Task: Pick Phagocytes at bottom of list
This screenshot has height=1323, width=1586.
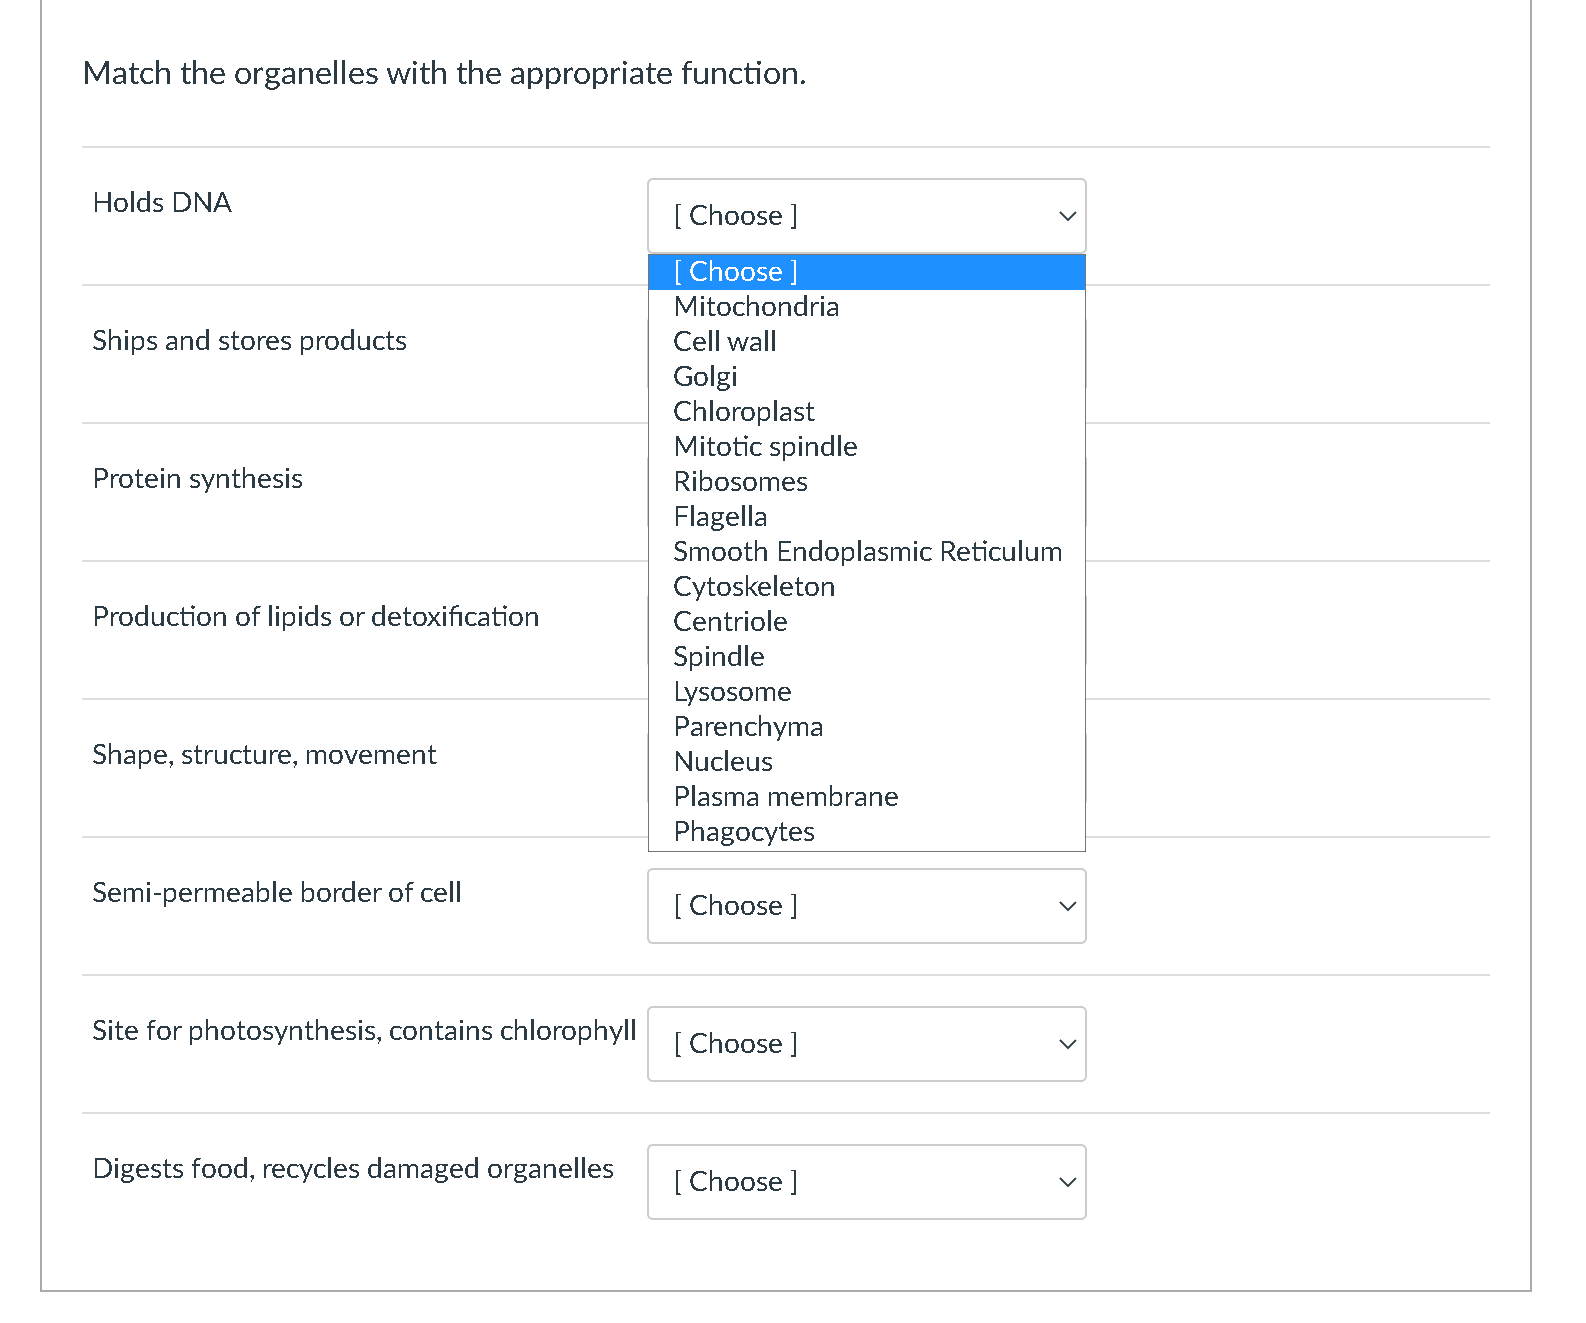Action: coord(866,832)
